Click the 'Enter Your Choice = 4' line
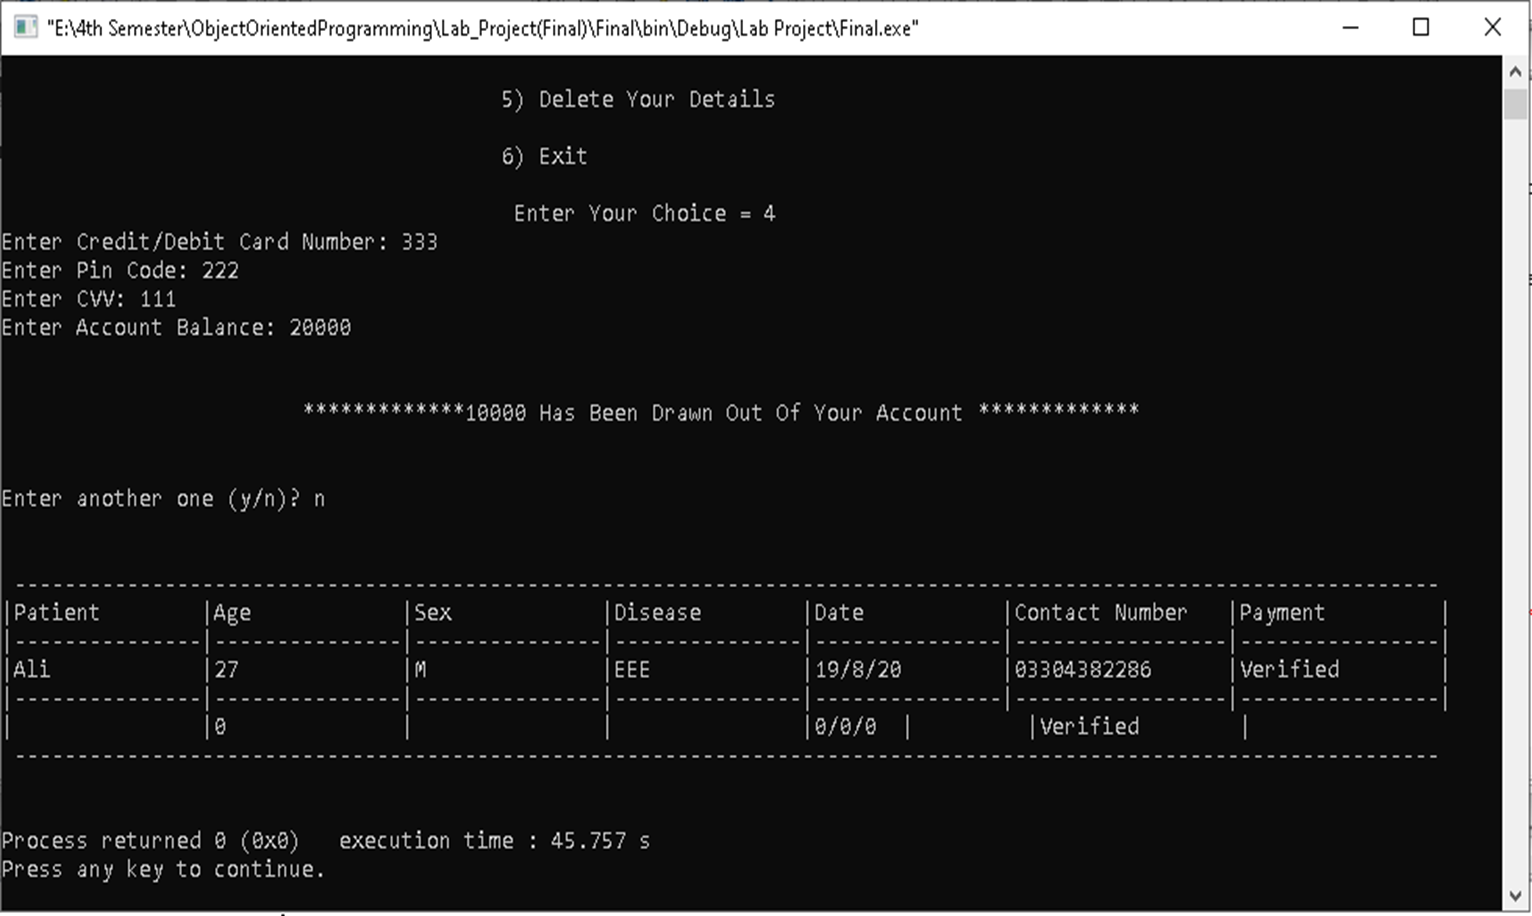The image size is (1532, 916). pos(645,213)
